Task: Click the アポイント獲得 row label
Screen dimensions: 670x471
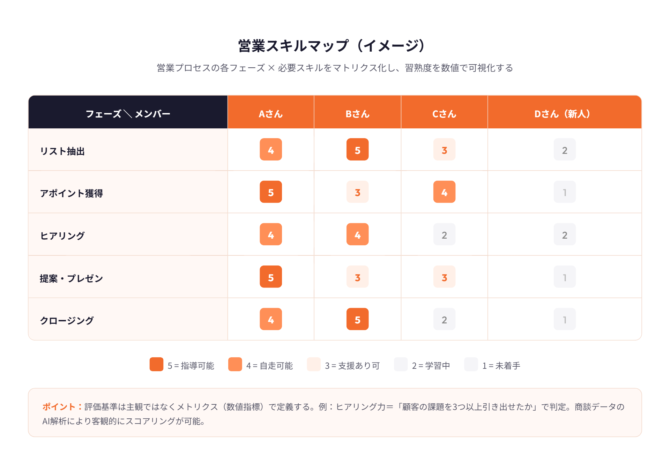Action: coord(72,193)
